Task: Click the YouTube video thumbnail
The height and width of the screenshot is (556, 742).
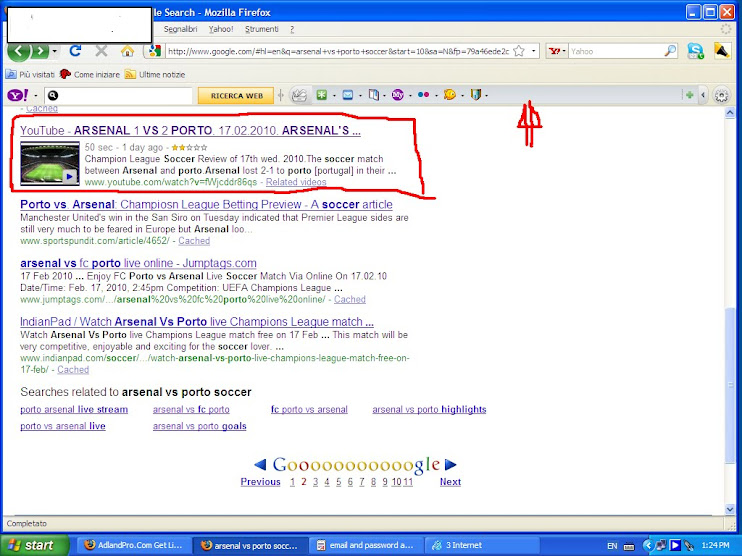Action: [x=50, y=163]
